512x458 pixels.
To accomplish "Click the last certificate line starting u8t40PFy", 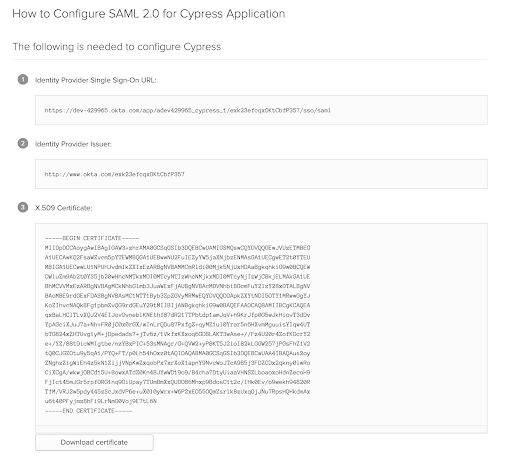I will (x=101, y=401).
